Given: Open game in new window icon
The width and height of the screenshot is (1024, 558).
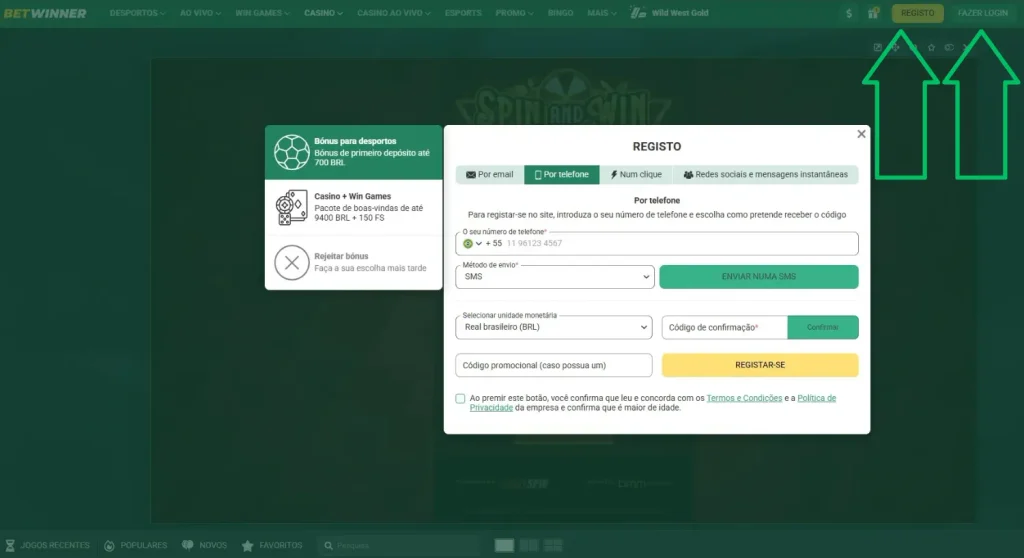Looking at the screenshot, I should (x=877, y=47).
